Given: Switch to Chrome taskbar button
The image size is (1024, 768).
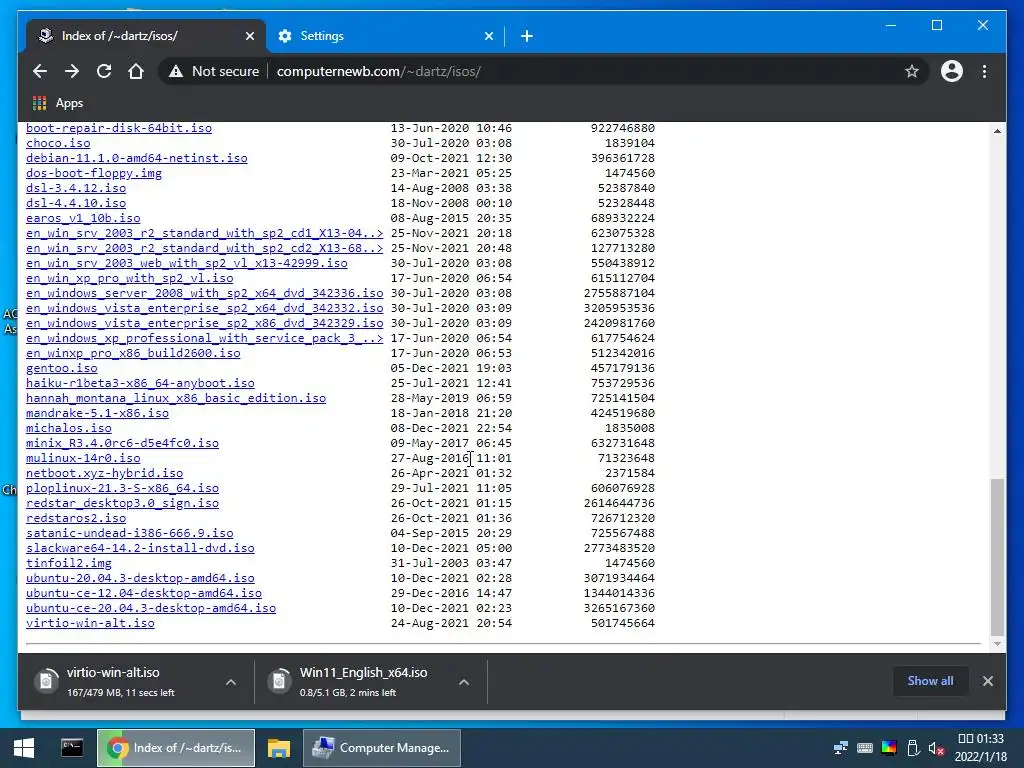Looking at the screenshot, I should 176,748.
